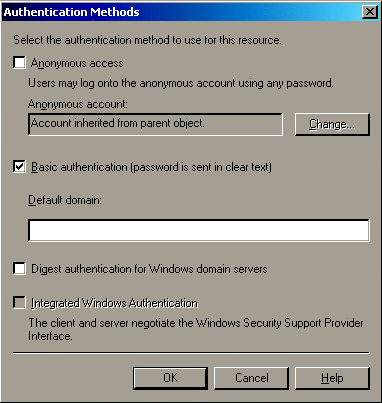Click the 'Anonymous access' label text
Image resolution: width=382 pixels, height=403 pixels.
point(77,63)
